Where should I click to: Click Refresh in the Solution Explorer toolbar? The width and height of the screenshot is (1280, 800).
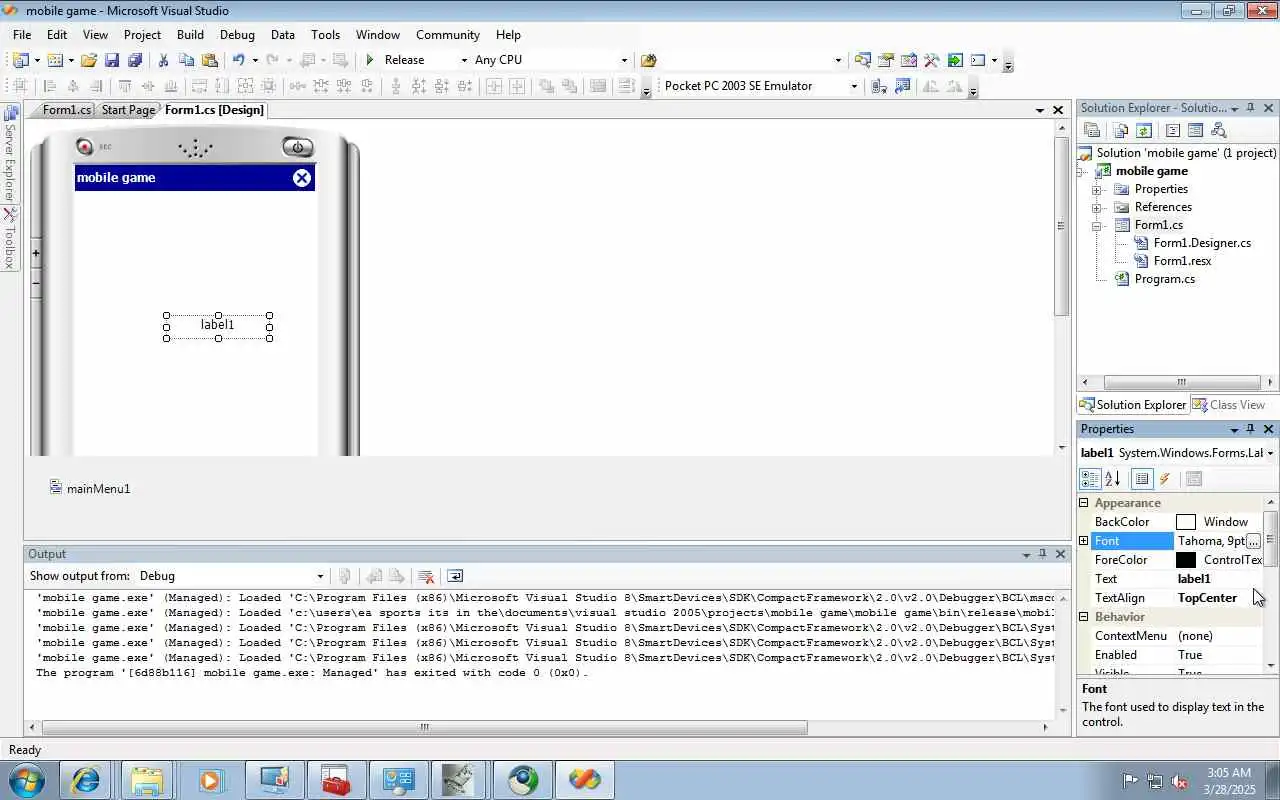pos(1144,130)
